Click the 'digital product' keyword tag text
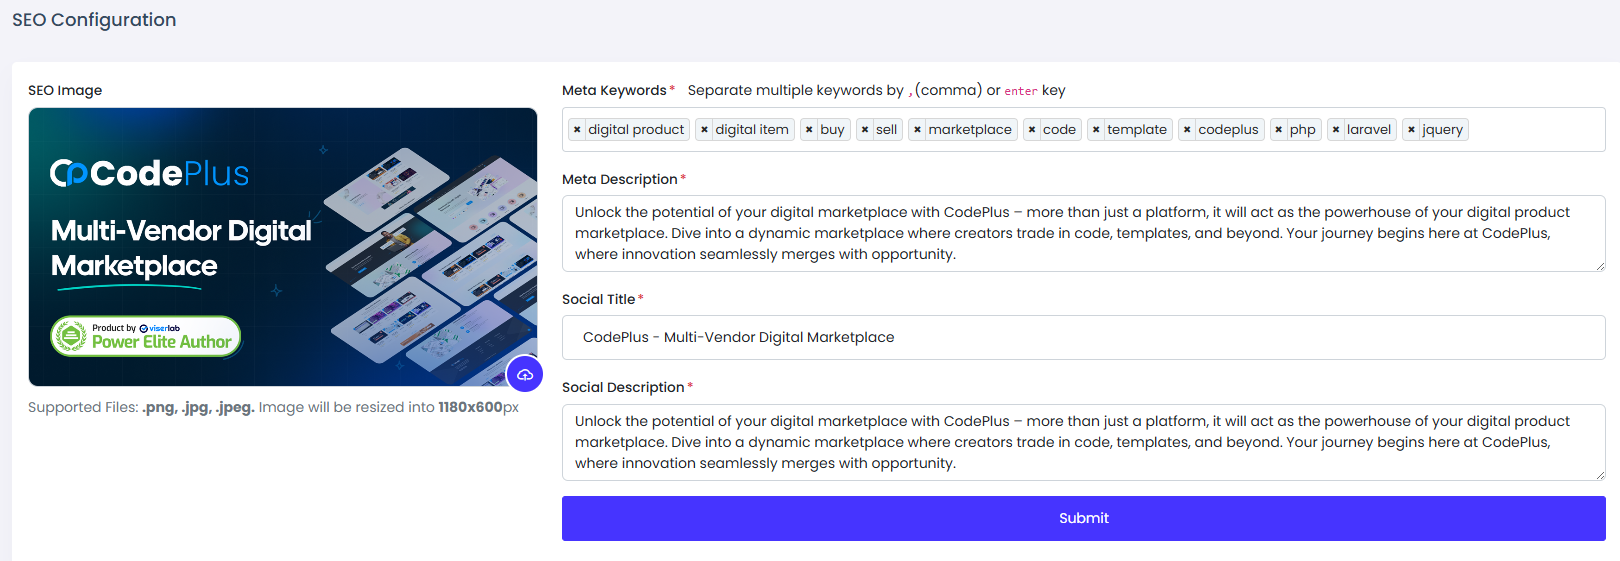The width and height of the screenshot is (1620, 561). coord(636,130)
